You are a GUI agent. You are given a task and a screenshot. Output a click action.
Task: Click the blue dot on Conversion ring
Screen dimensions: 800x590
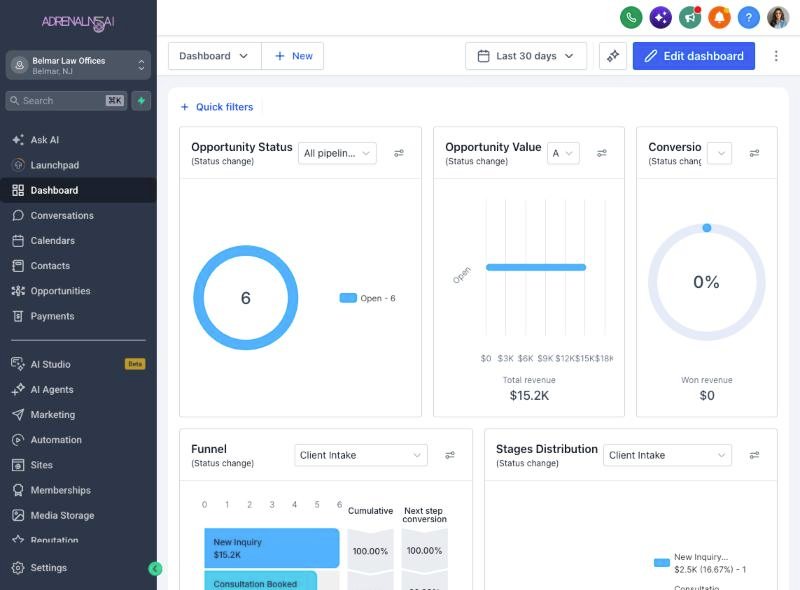point(707,228)
